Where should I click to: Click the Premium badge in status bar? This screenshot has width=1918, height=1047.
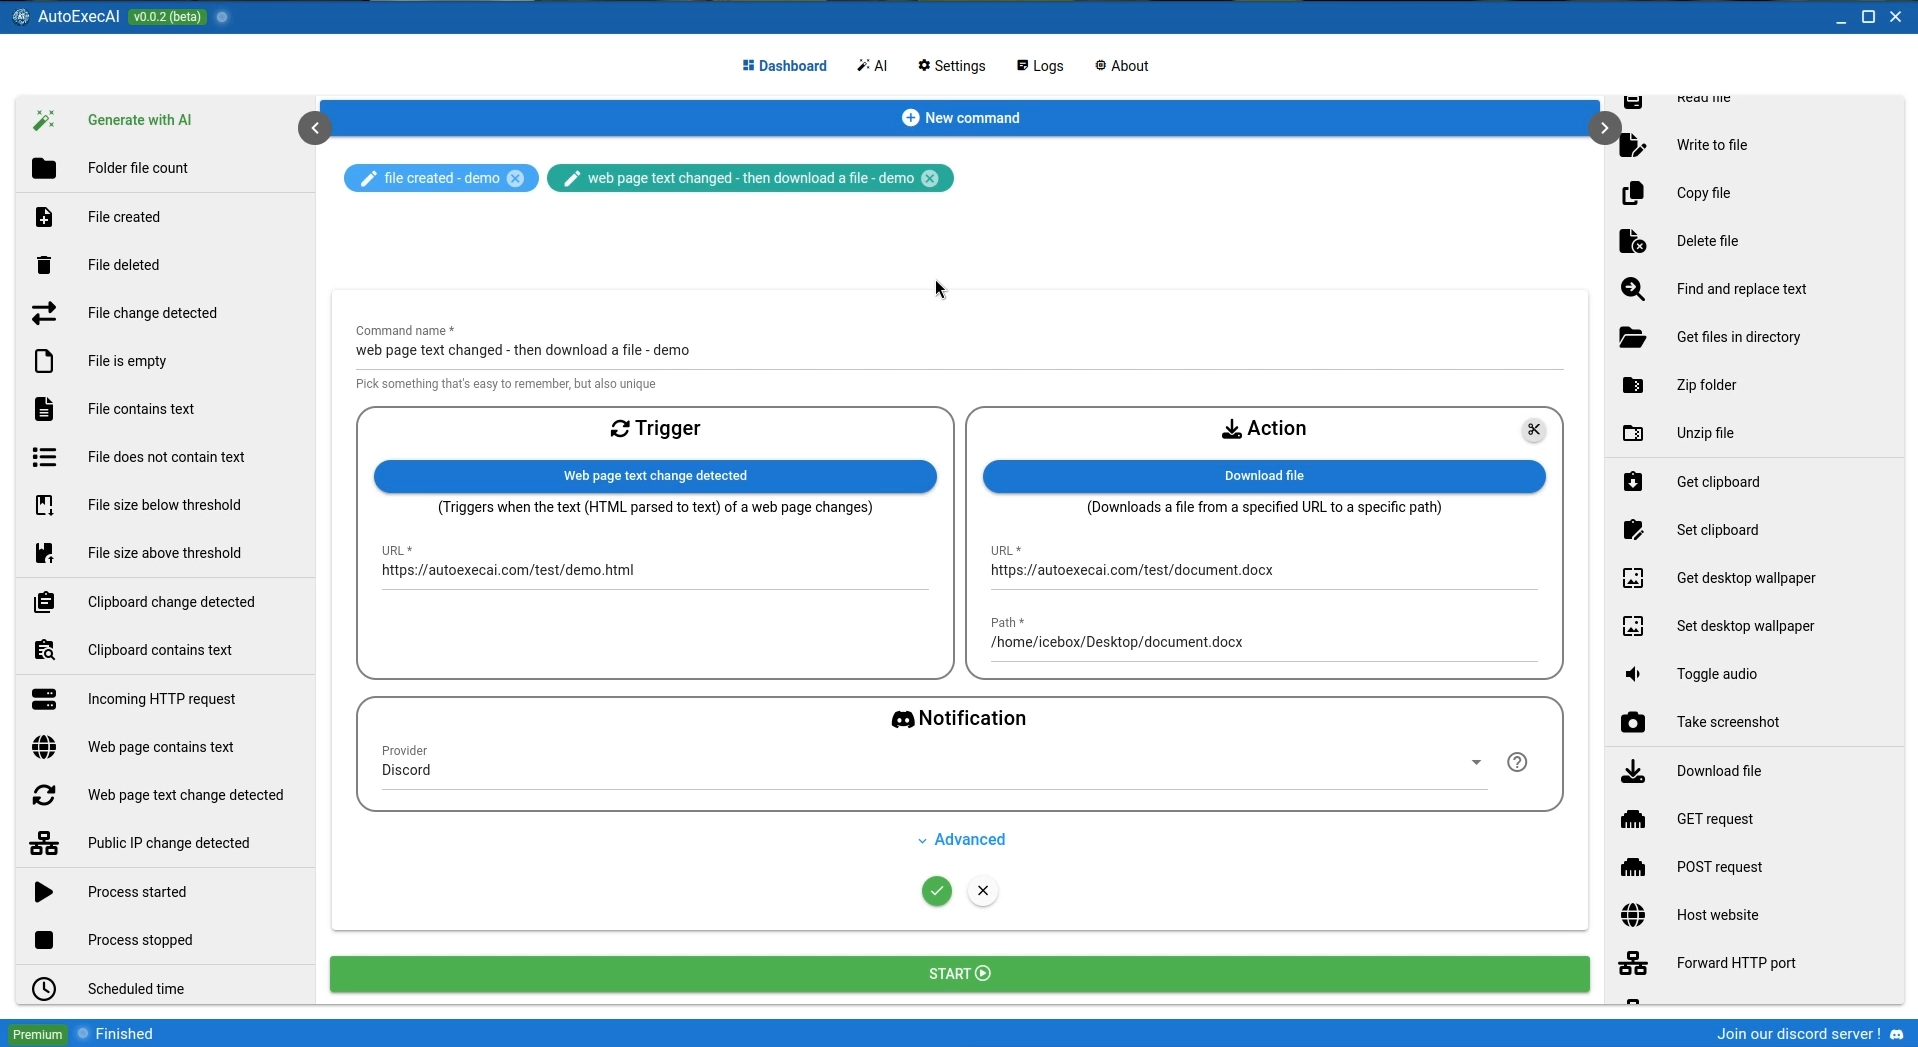pos(38,1034)
